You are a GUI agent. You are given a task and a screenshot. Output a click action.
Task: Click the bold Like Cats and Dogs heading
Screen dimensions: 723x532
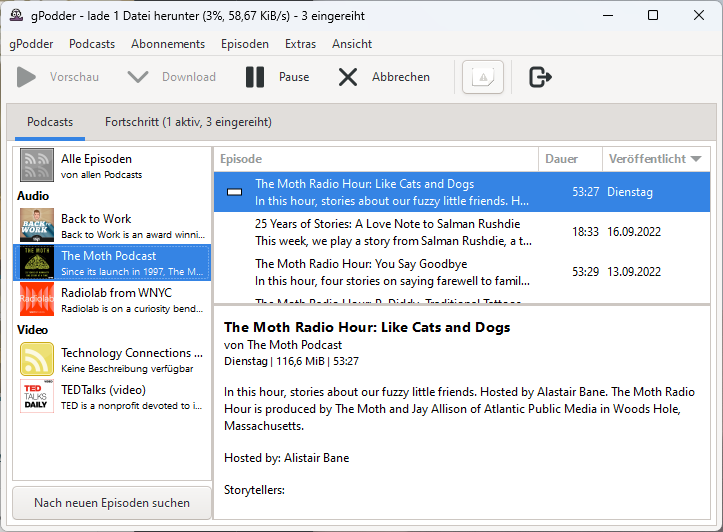[367, 327]
